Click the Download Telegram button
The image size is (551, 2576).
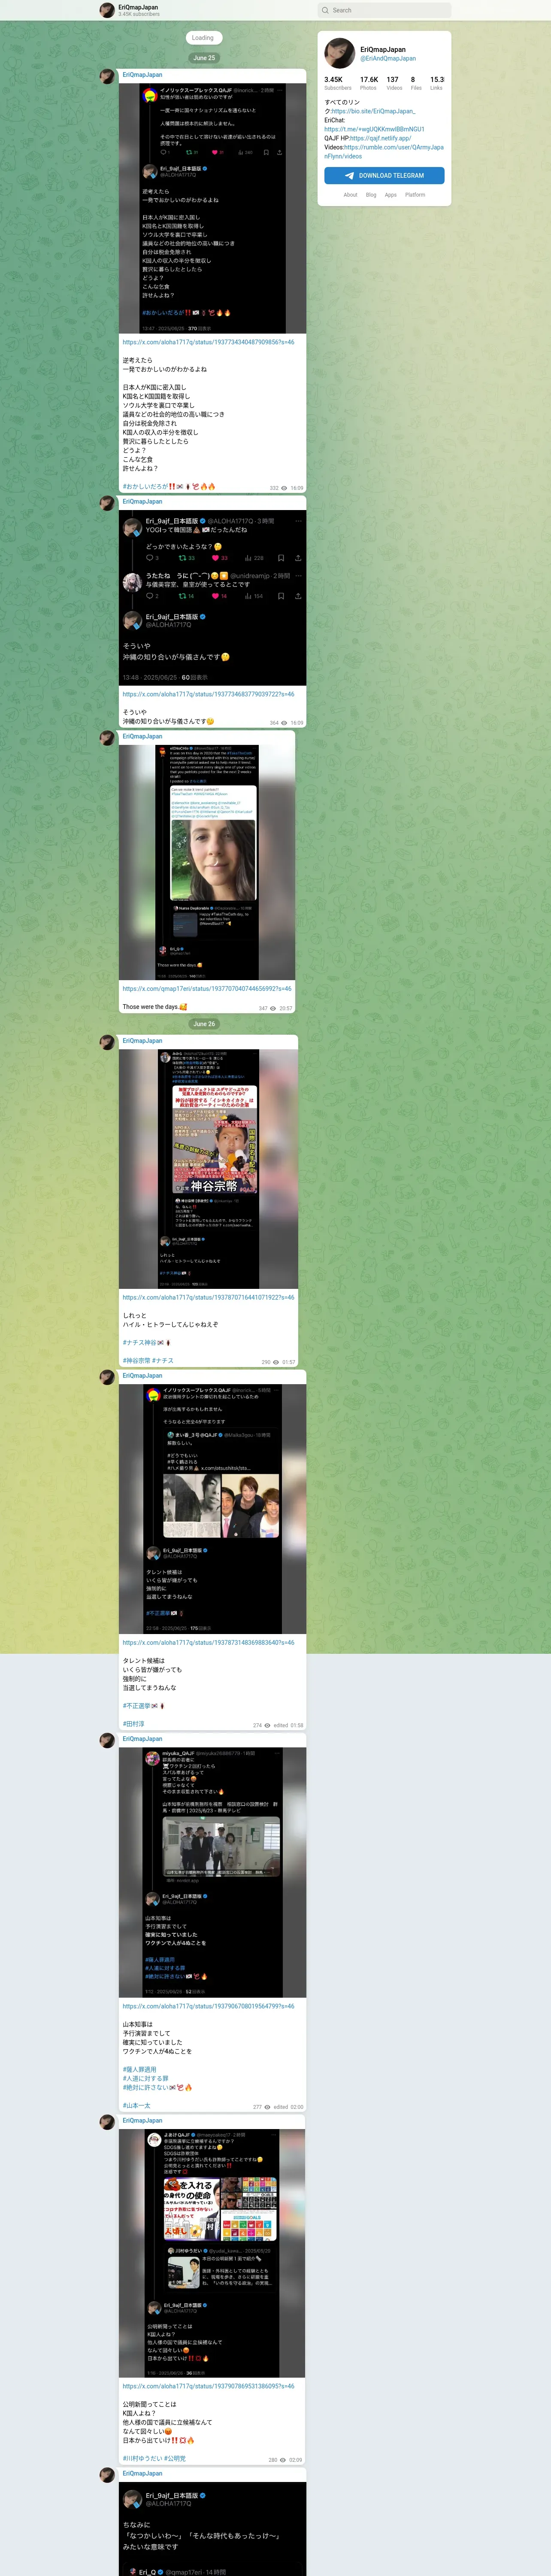[384, 175]
